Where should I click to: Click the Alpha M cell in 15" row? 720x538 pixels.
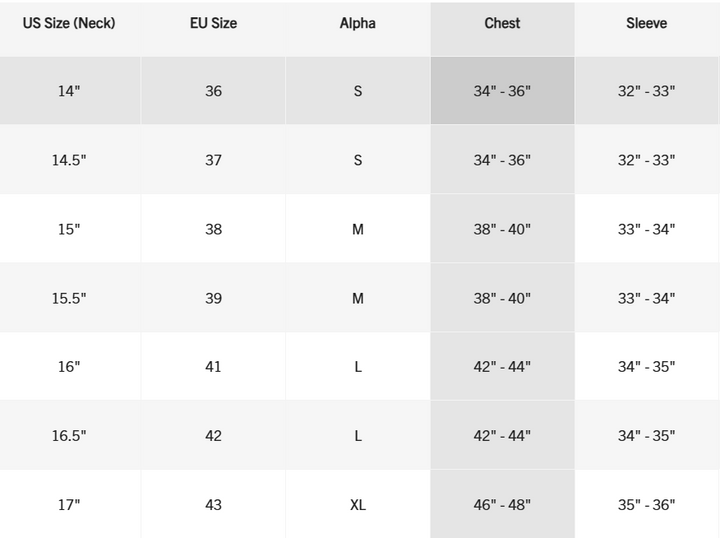[x=357, y=229]
